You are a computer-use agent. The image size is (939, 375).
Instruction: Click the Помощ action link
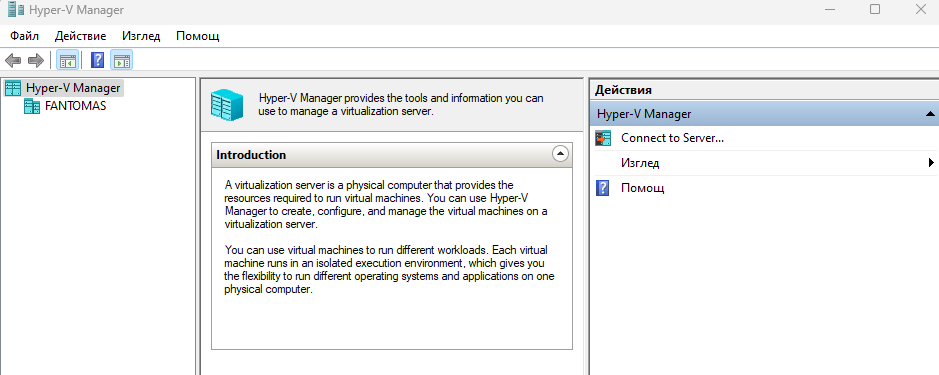[x=643, y=188]
